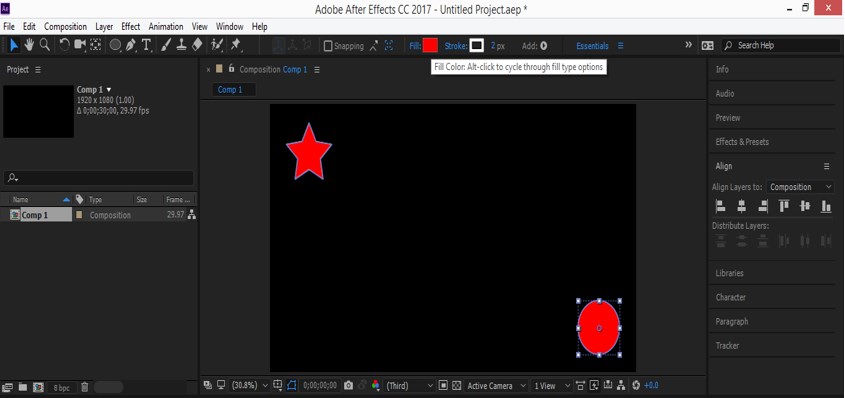This screenshot has width=845, height=398.
Task: Open the Composition menu
Action: (65, 26)
